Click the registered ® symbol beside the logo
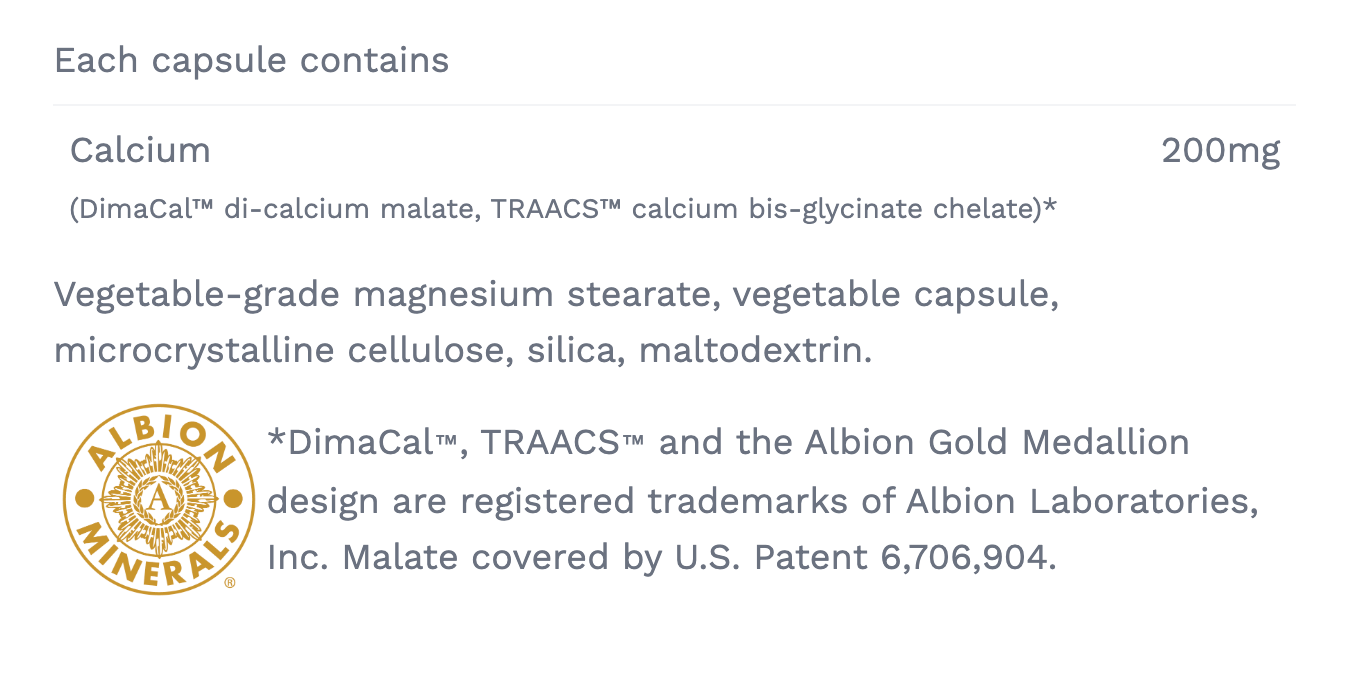The width and height of the screenshot is (1362, 682). (x=230, y=582)
